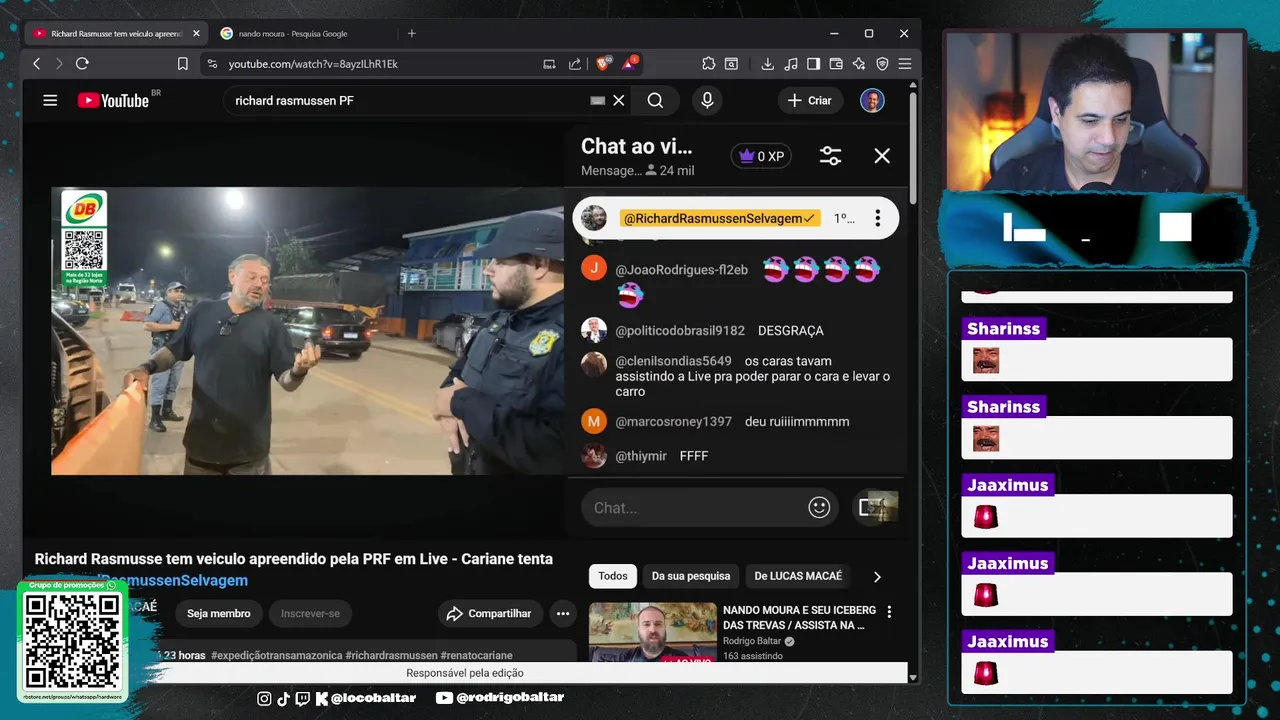Select the Todos filter chip
Viewport: 1280px width, 720px height.
pos(613,576)
